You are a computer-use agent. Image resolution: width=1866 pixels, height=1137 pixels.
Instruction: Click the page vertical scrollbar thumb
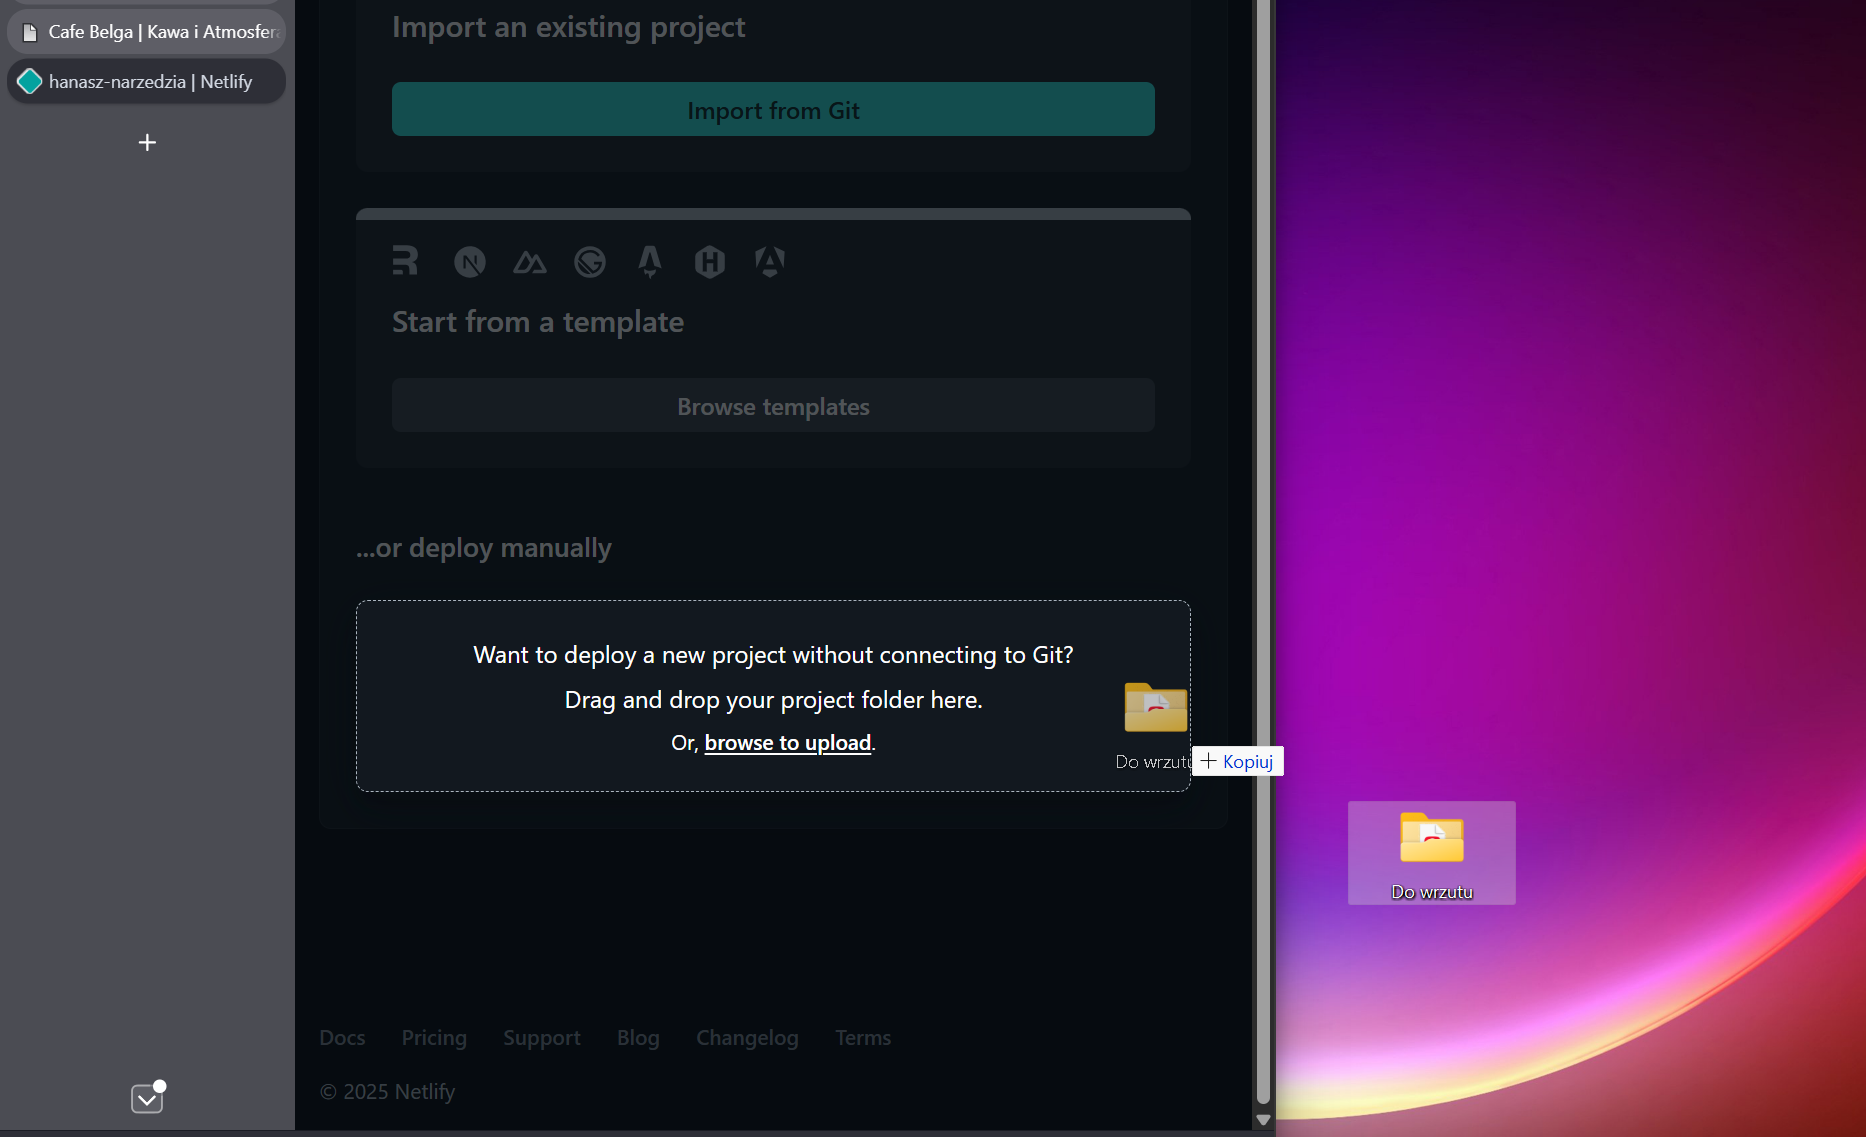click(x=1263, y=551)
